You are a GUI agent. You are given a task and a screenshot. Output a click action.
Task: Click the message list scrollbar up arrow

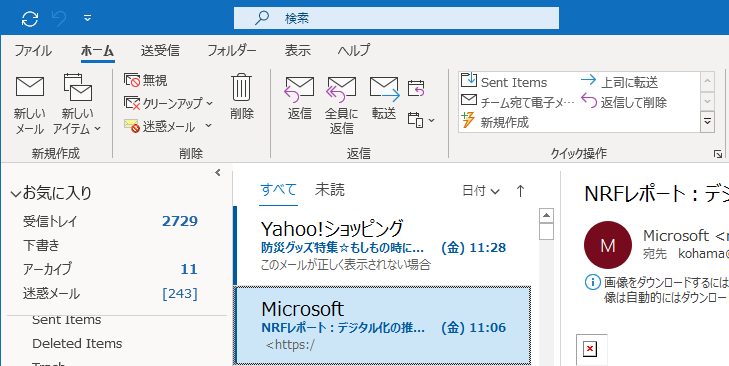point(546,216)
